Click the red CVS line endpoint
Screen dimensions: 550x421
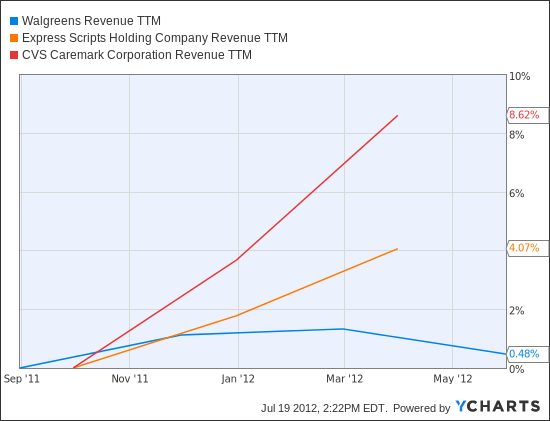pos(397,115)
